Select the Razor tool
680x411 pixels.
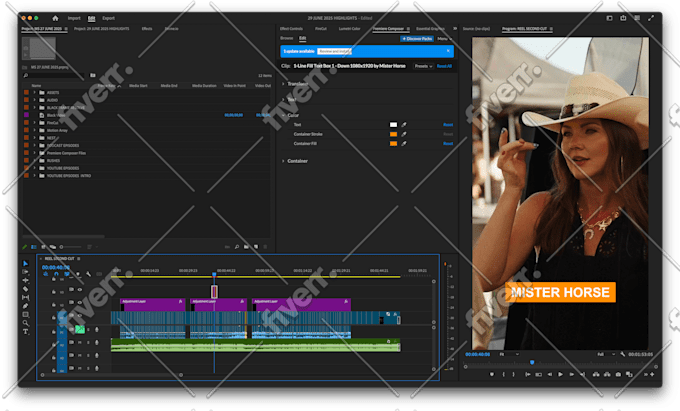(x=26, y=289)
